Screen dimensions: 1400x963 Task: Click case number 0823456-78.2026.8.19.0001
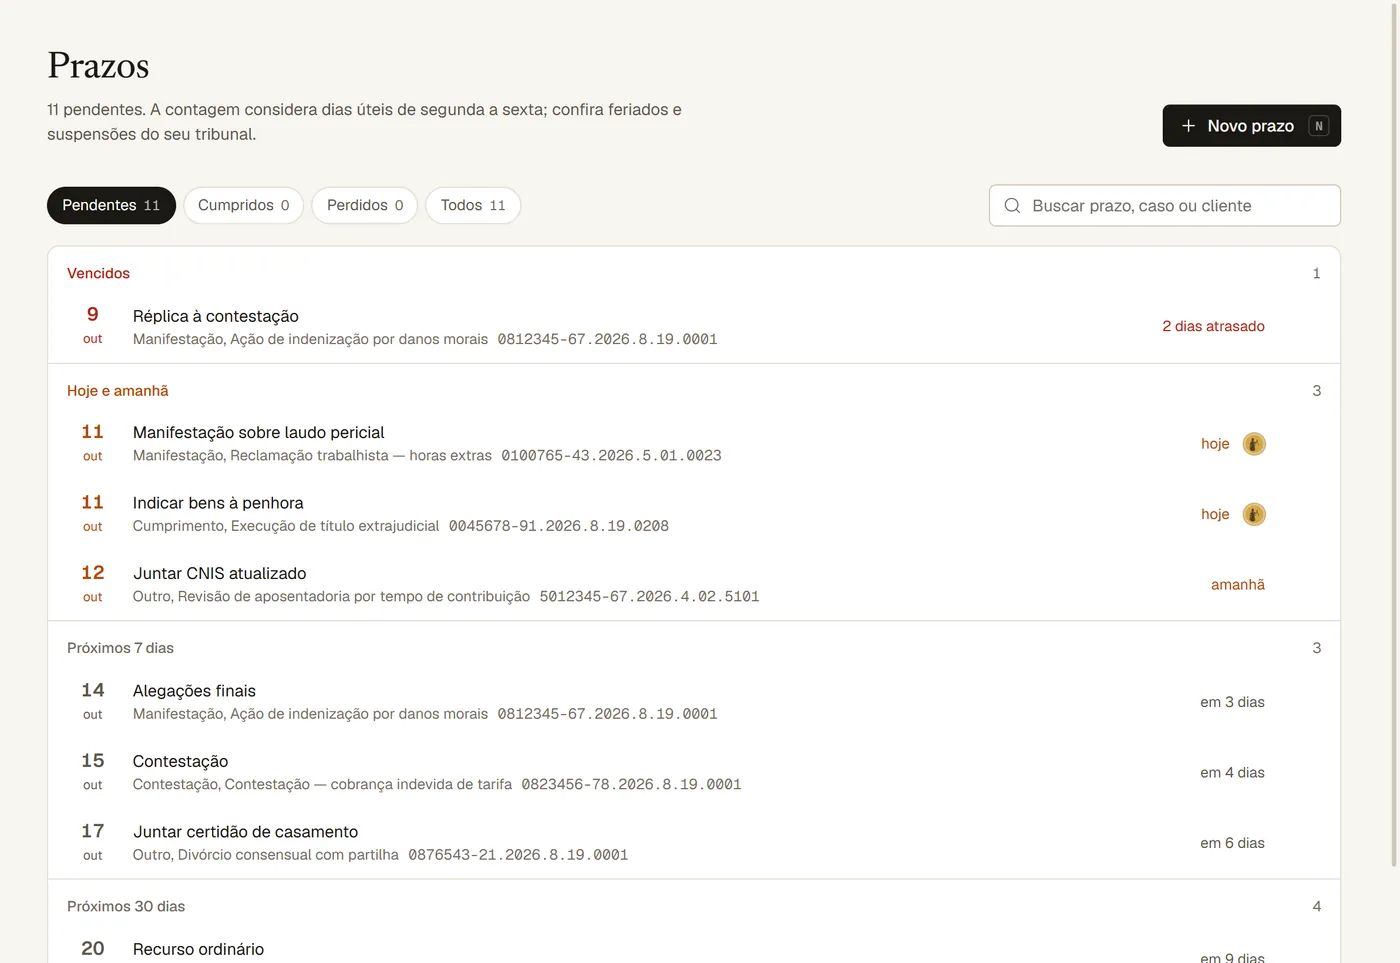631,785
